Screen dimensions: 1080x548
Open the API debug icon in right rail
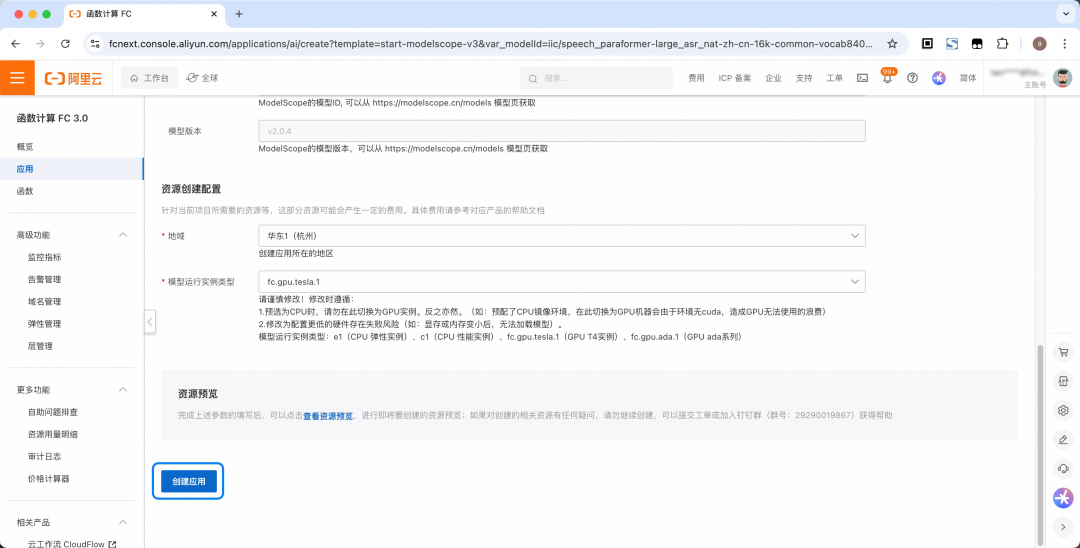click(1063, 381)
